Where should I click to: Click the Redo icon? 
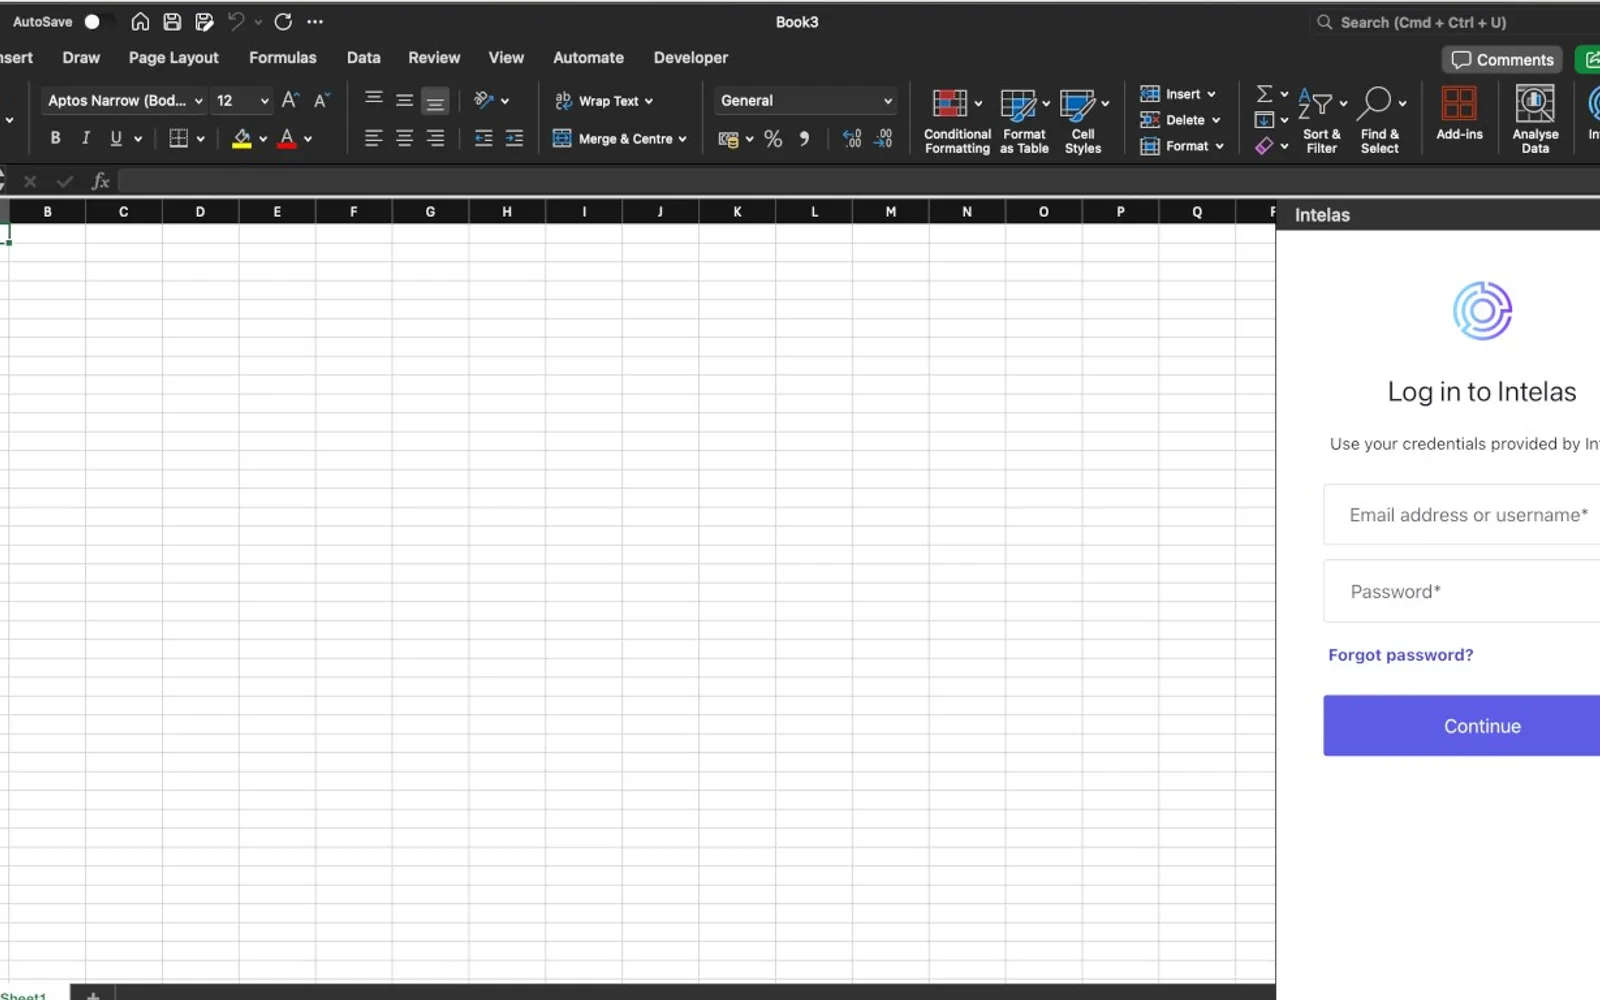283,21
